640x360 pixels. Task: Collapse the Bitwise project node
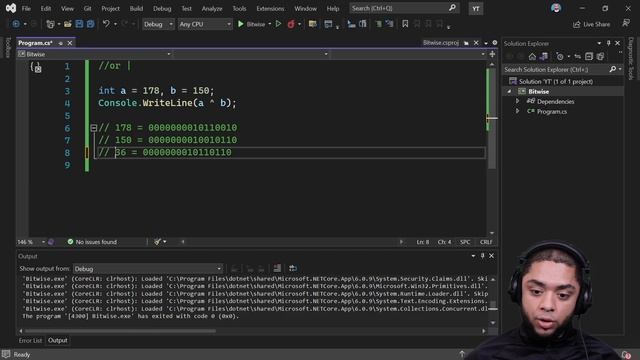[509, 91]
